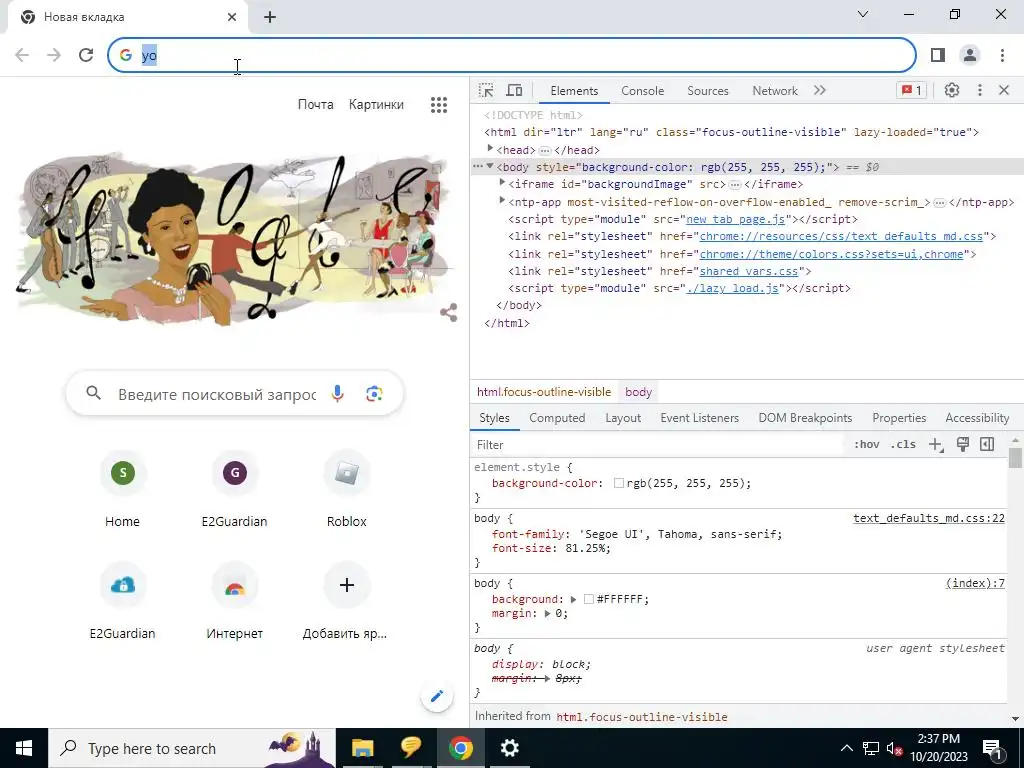1024x768 pixels.
Task: Click the customize Chrome pencil button
Action: click(x=437, y=696)
